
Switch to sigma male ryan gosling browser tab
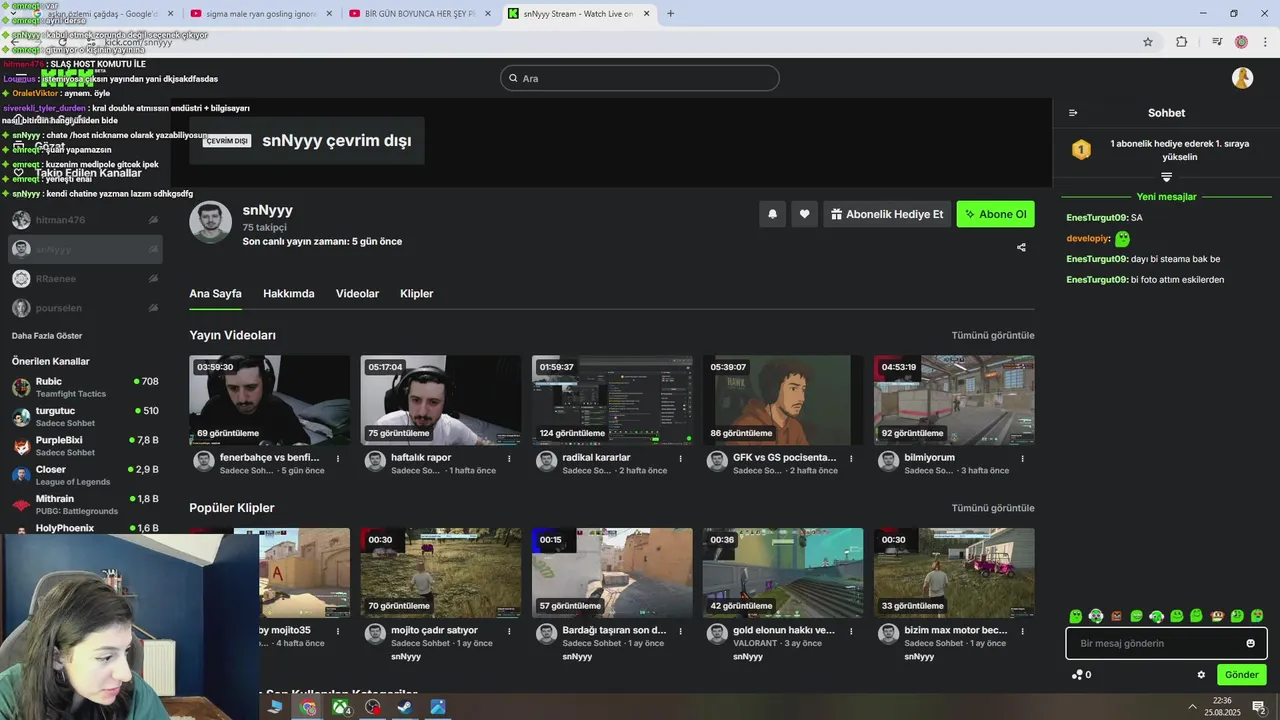[260, 13]
